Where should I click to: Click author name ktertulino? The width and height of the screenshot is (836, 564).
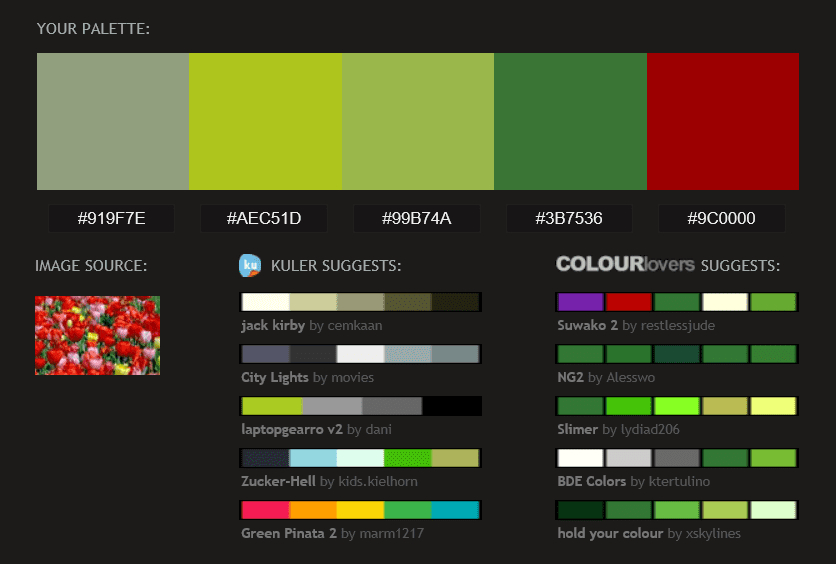[679, 481]
